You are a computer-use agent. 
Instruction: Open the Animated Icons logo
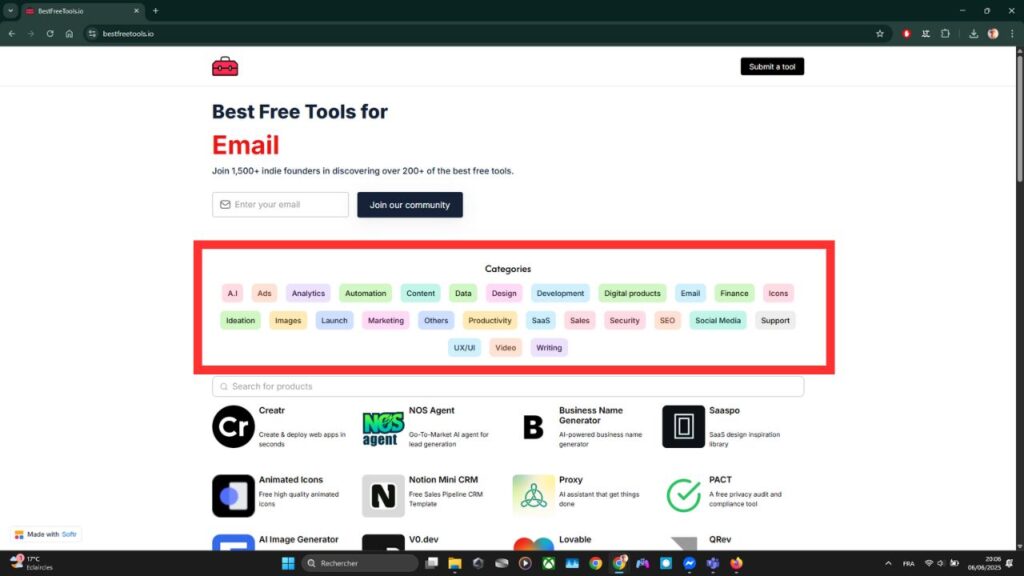click(233, 496)
